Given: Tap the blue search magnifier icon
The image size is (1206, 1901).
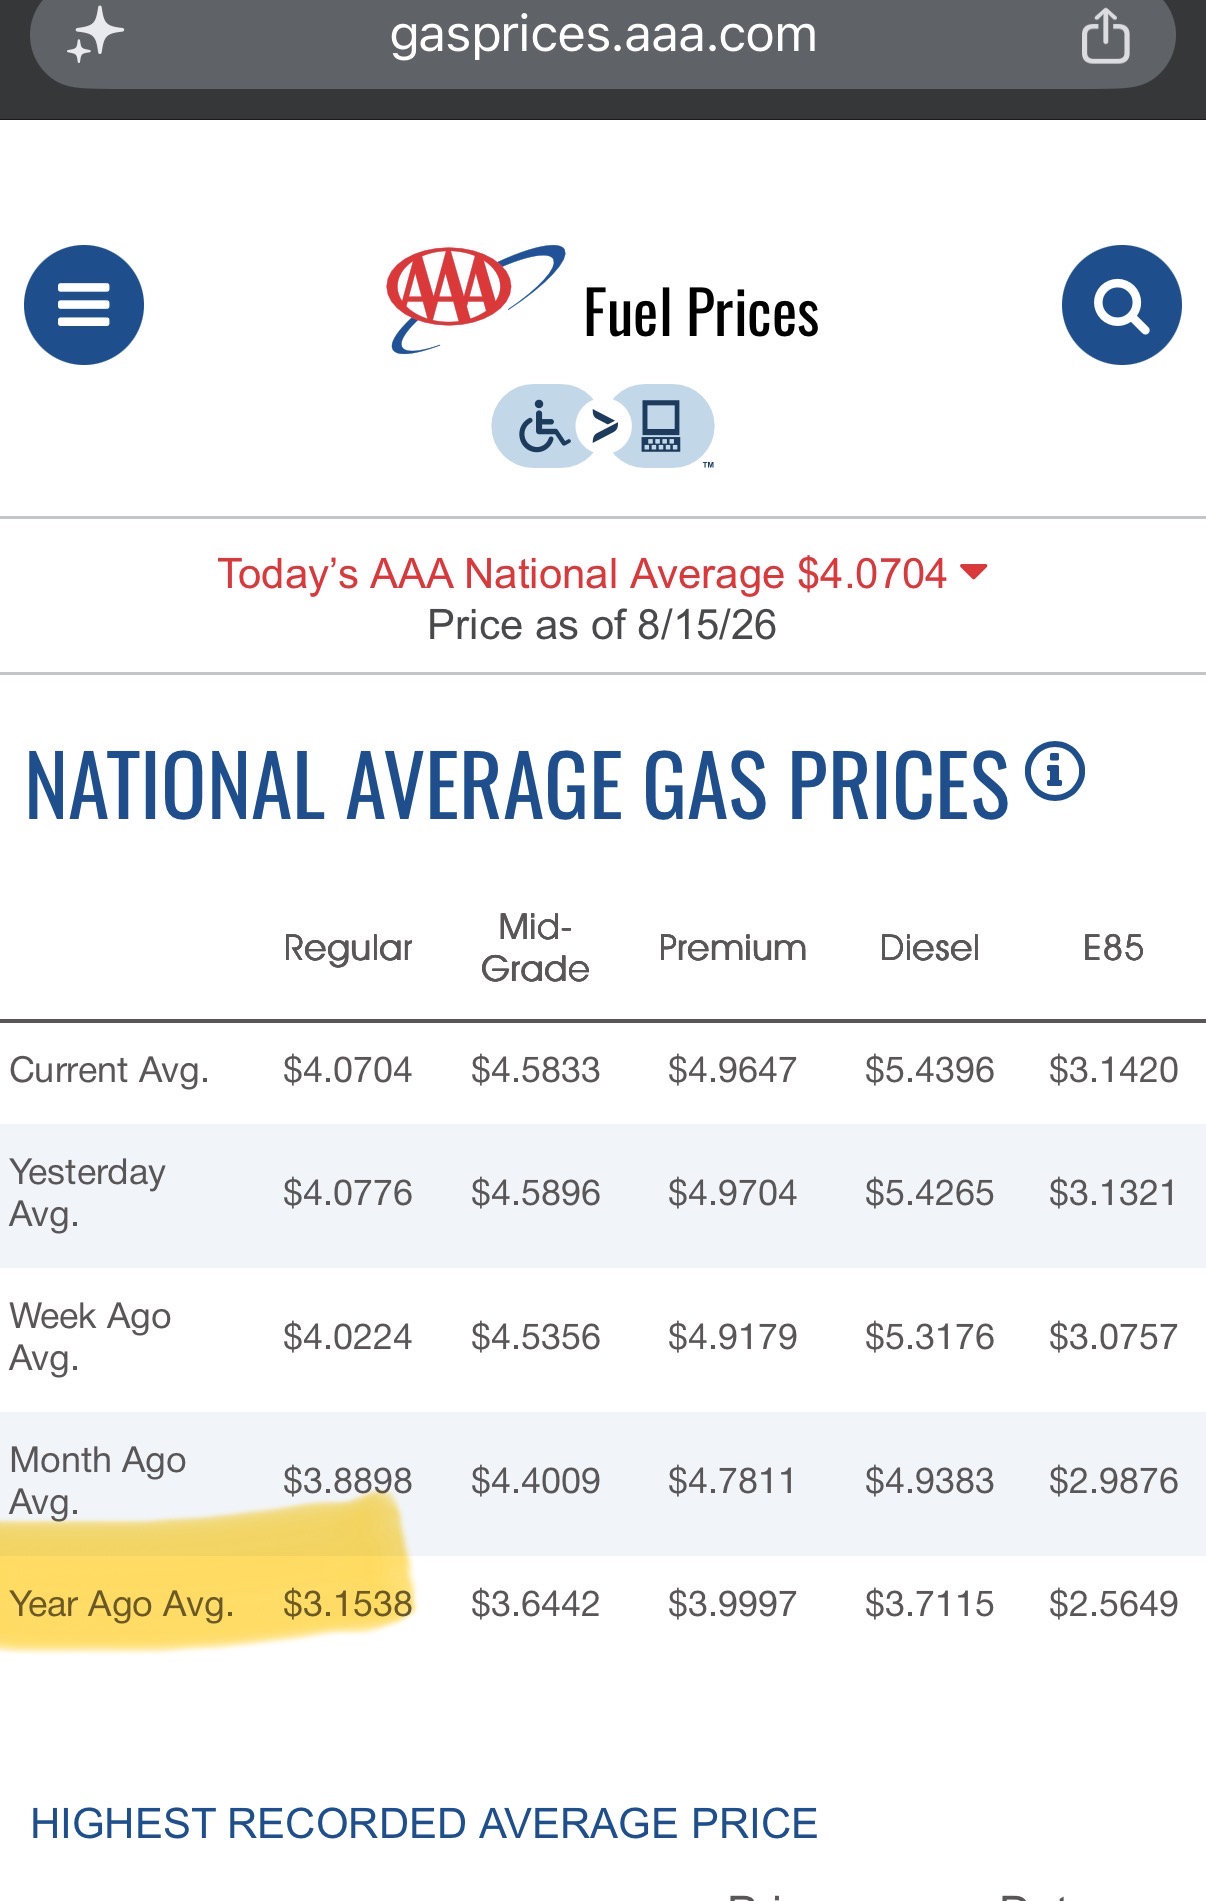Looking at the screenshot, I should (1121, 305).
